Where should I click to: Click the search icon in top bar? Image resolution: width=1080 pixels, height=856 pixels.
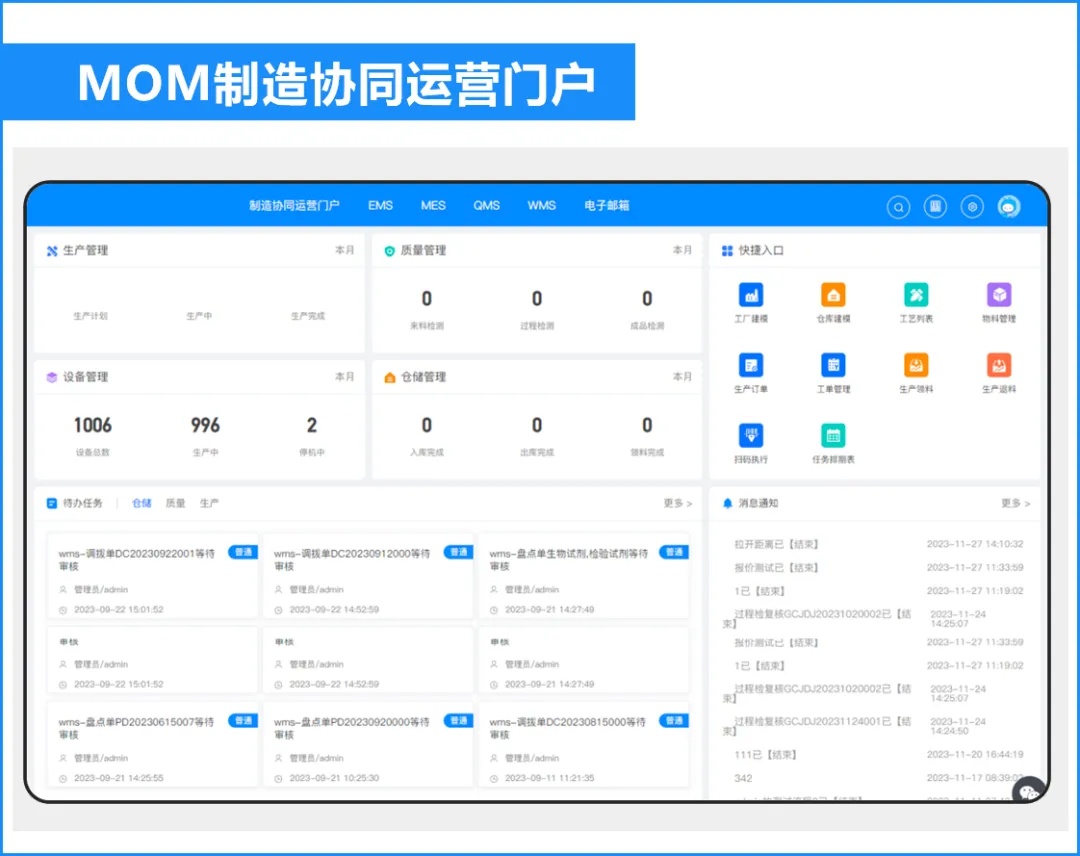(x=899, y=207)
